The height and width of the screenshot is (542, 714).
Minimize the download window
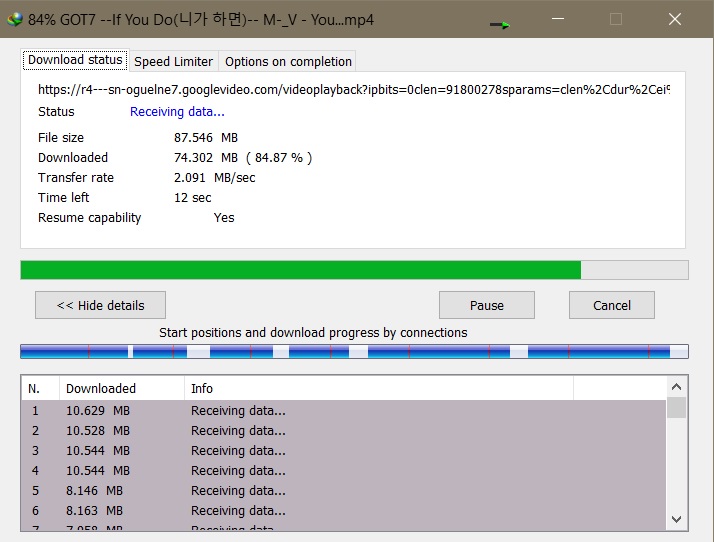click(558, 19)
